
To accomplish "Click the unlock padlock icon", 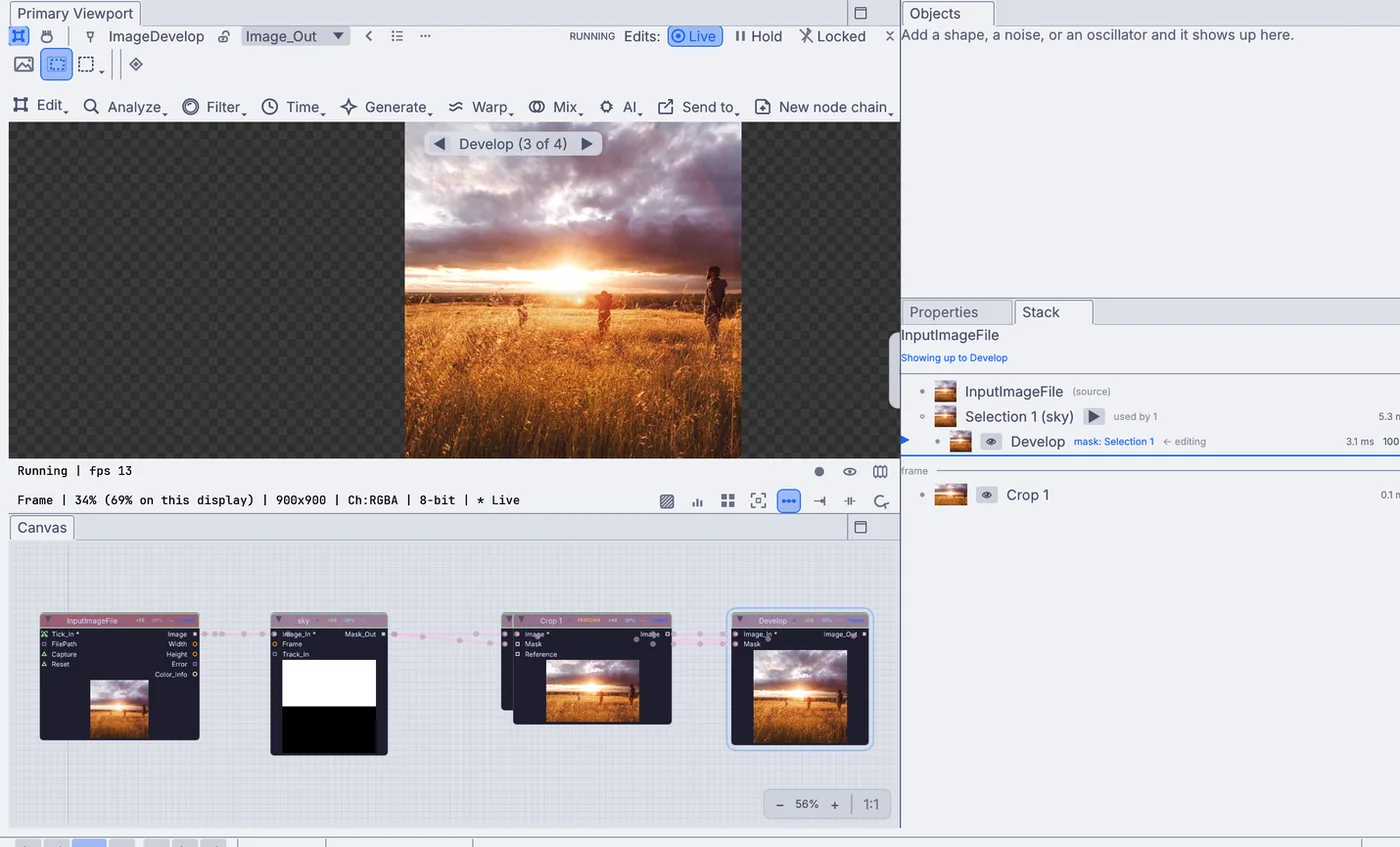I will click(x=223, y=36).
